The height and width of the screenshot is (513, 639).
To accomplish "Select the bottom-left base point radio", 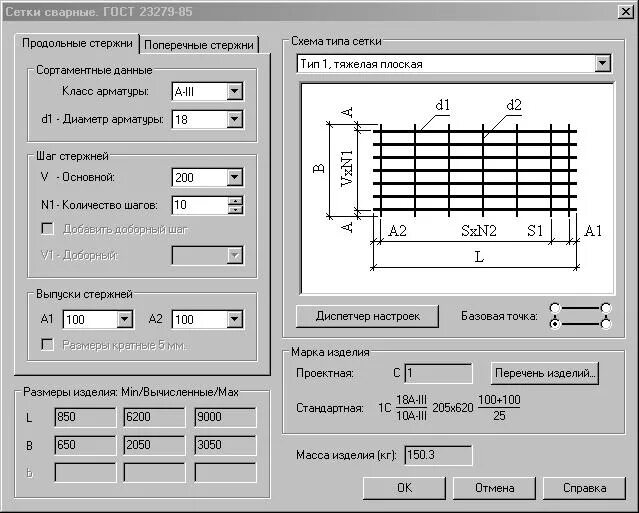I will coord(555,324).
